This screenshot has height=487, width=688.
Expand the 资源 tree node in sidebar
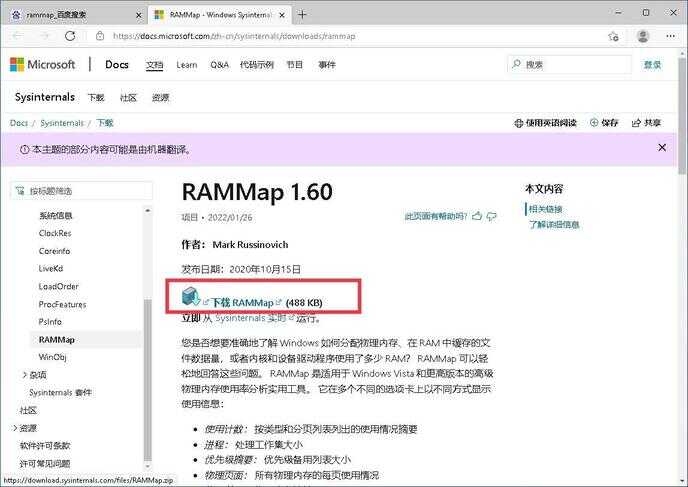(15, 428)
